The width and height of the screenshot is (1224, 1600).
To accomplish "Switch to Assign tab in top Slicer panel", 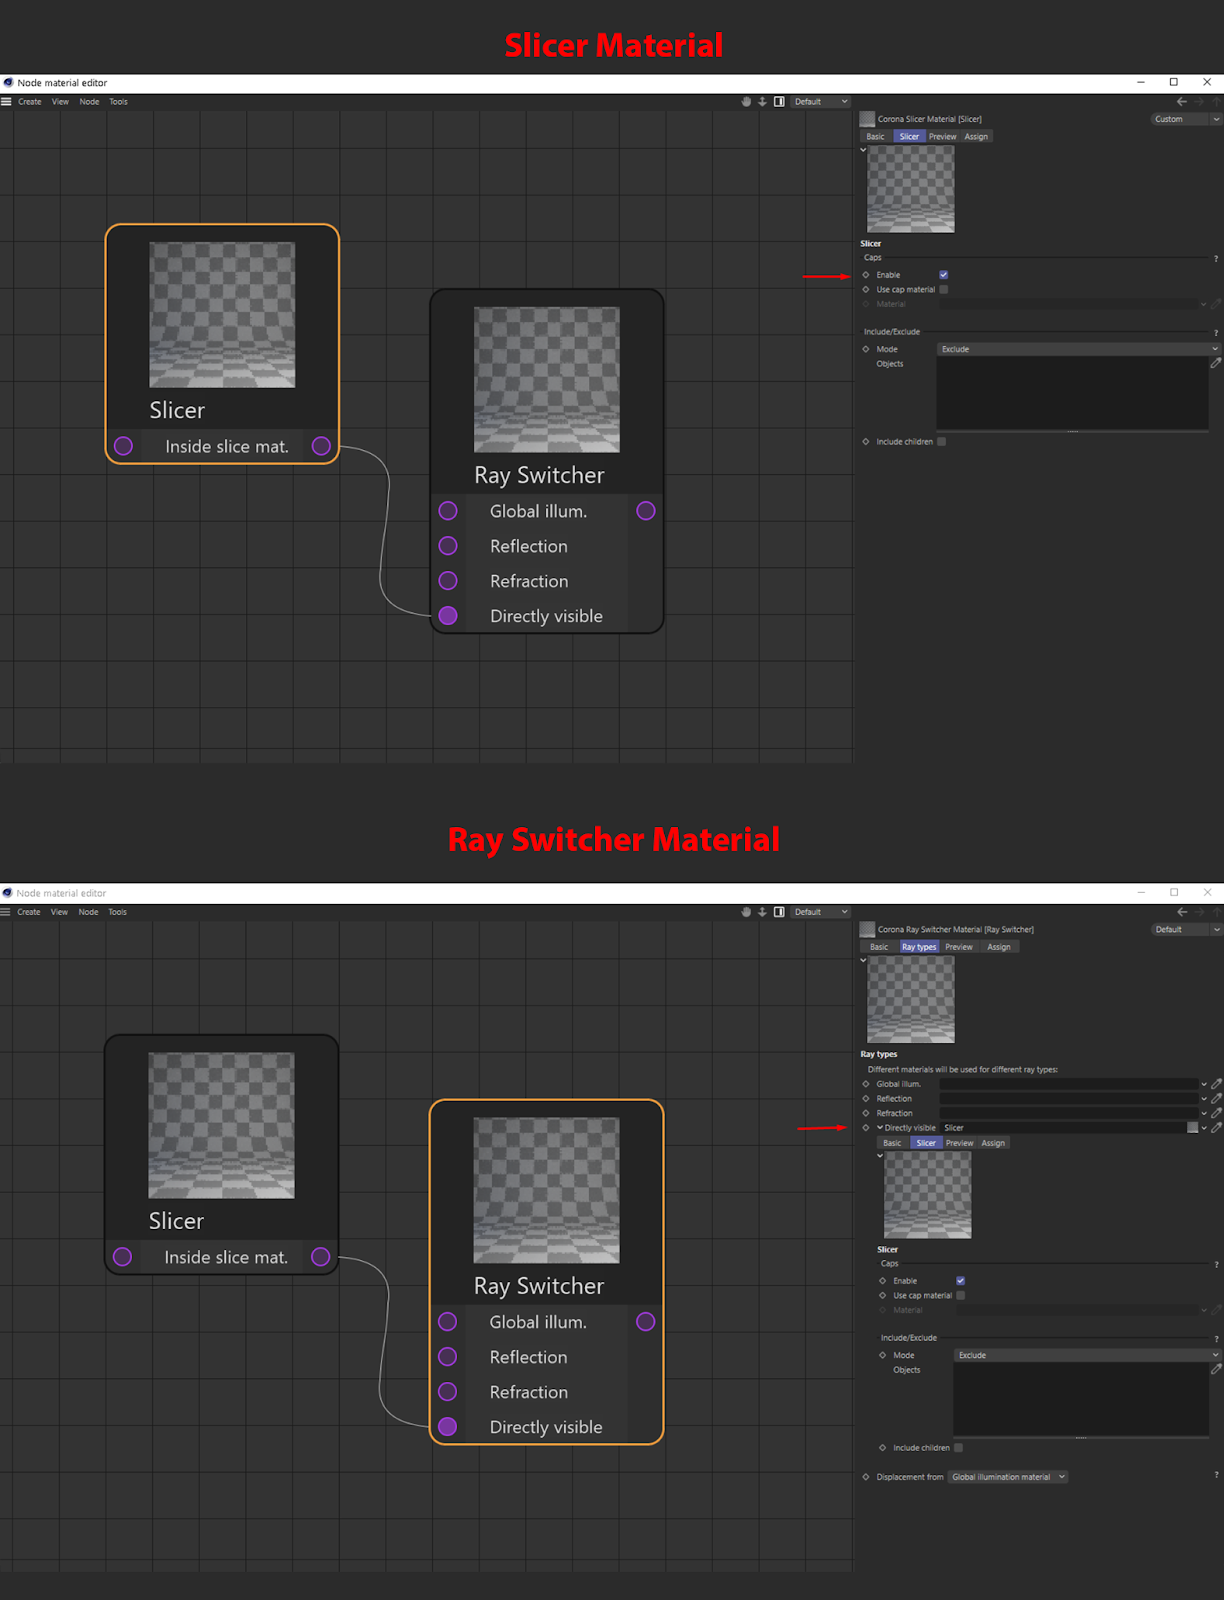I will click(976, 137).
